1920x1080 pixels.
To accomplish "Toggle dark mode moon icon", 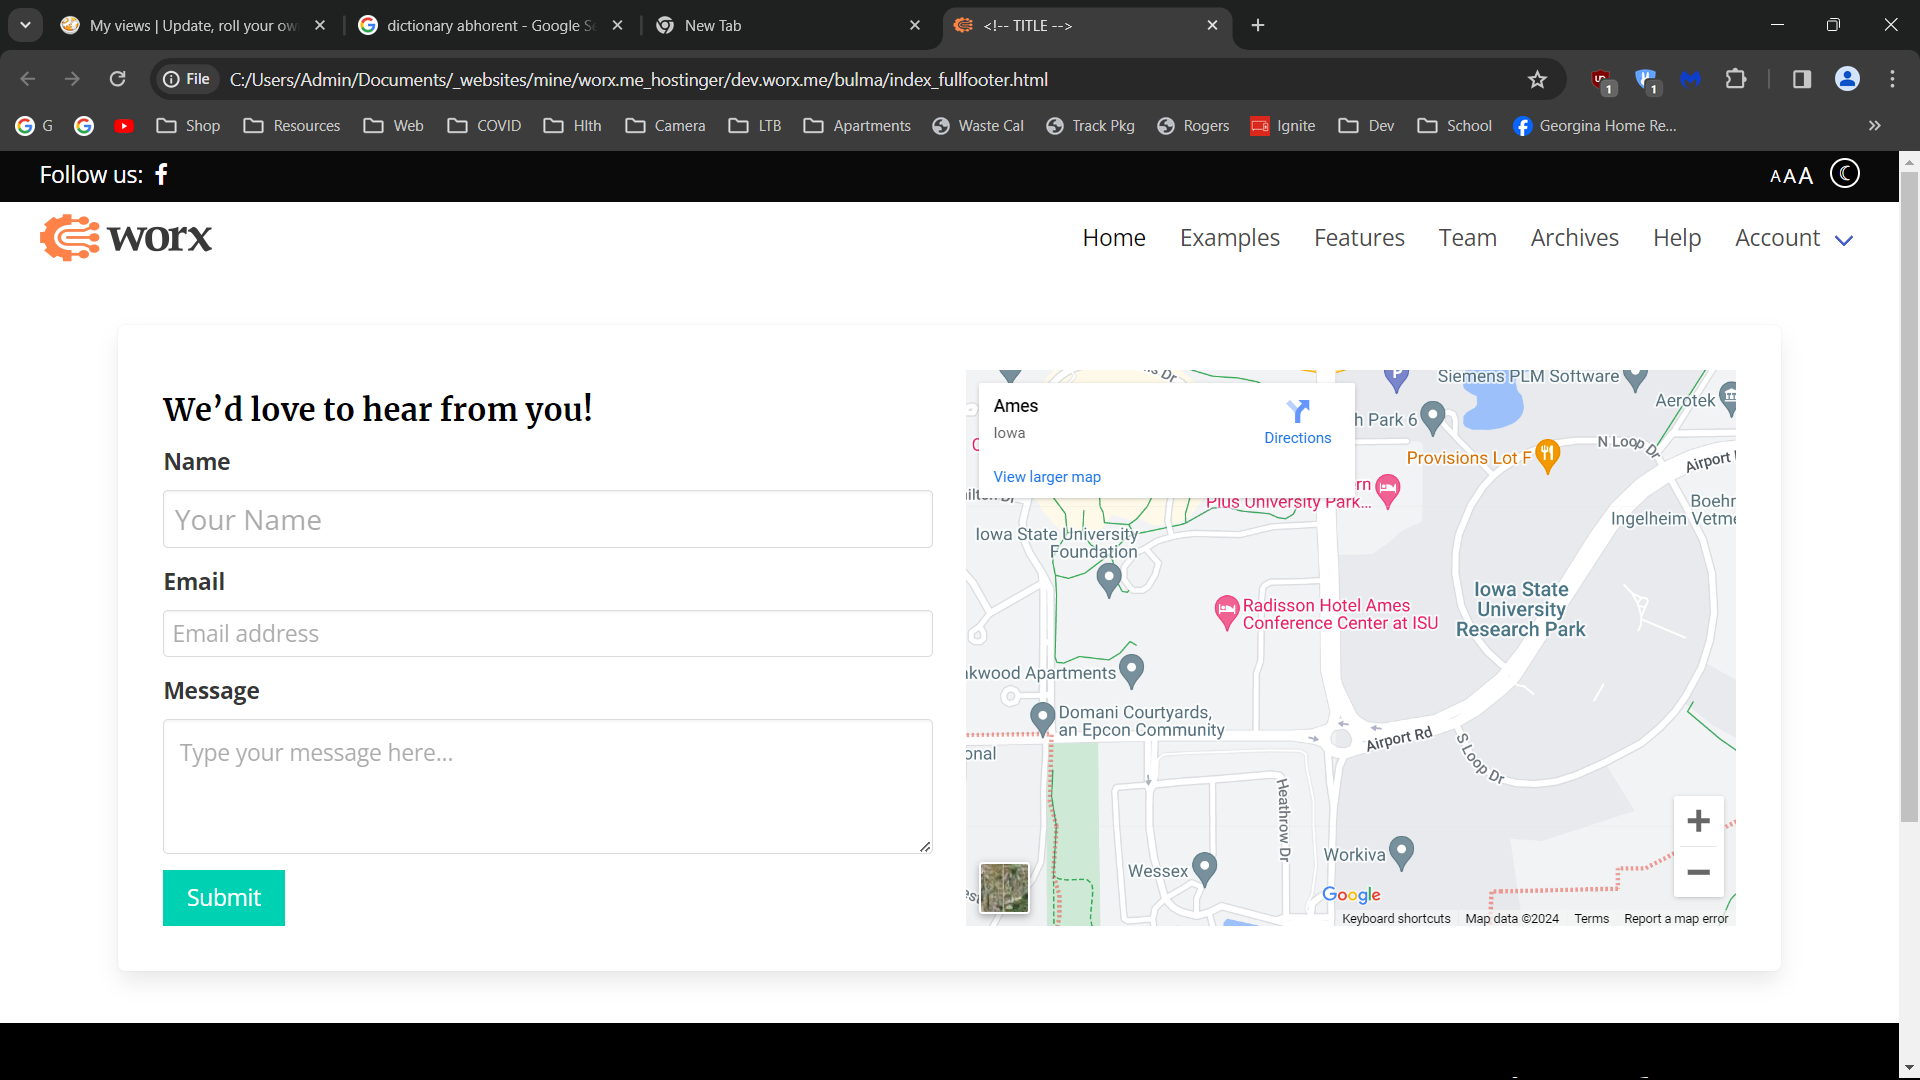I will click(1844, 174).
